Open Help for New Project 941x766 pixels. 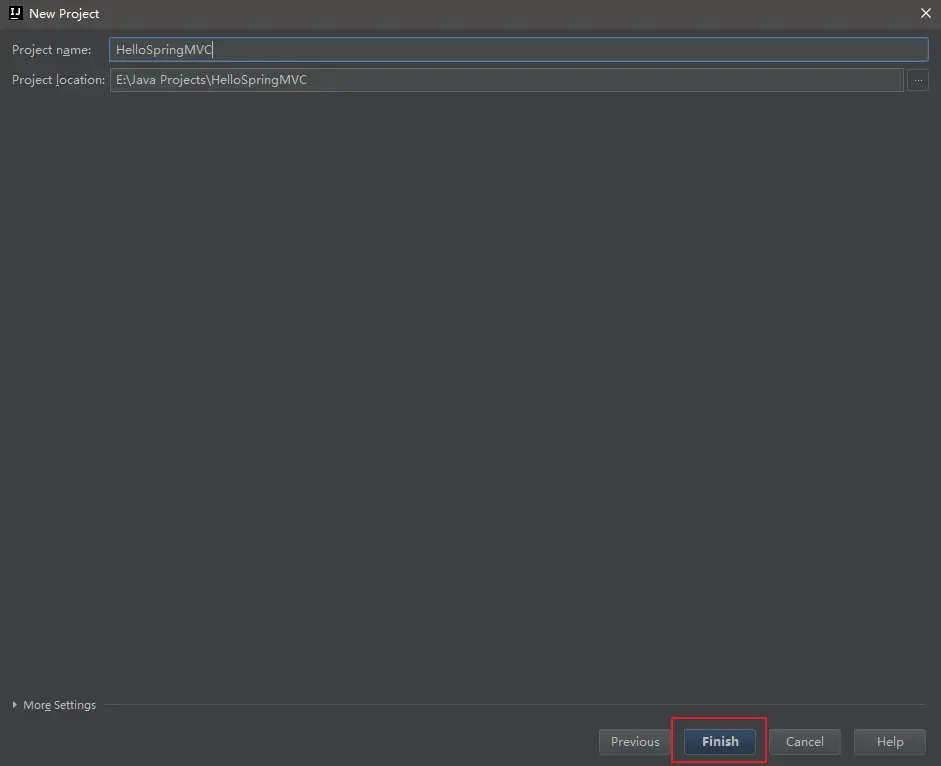coord(889,741)
